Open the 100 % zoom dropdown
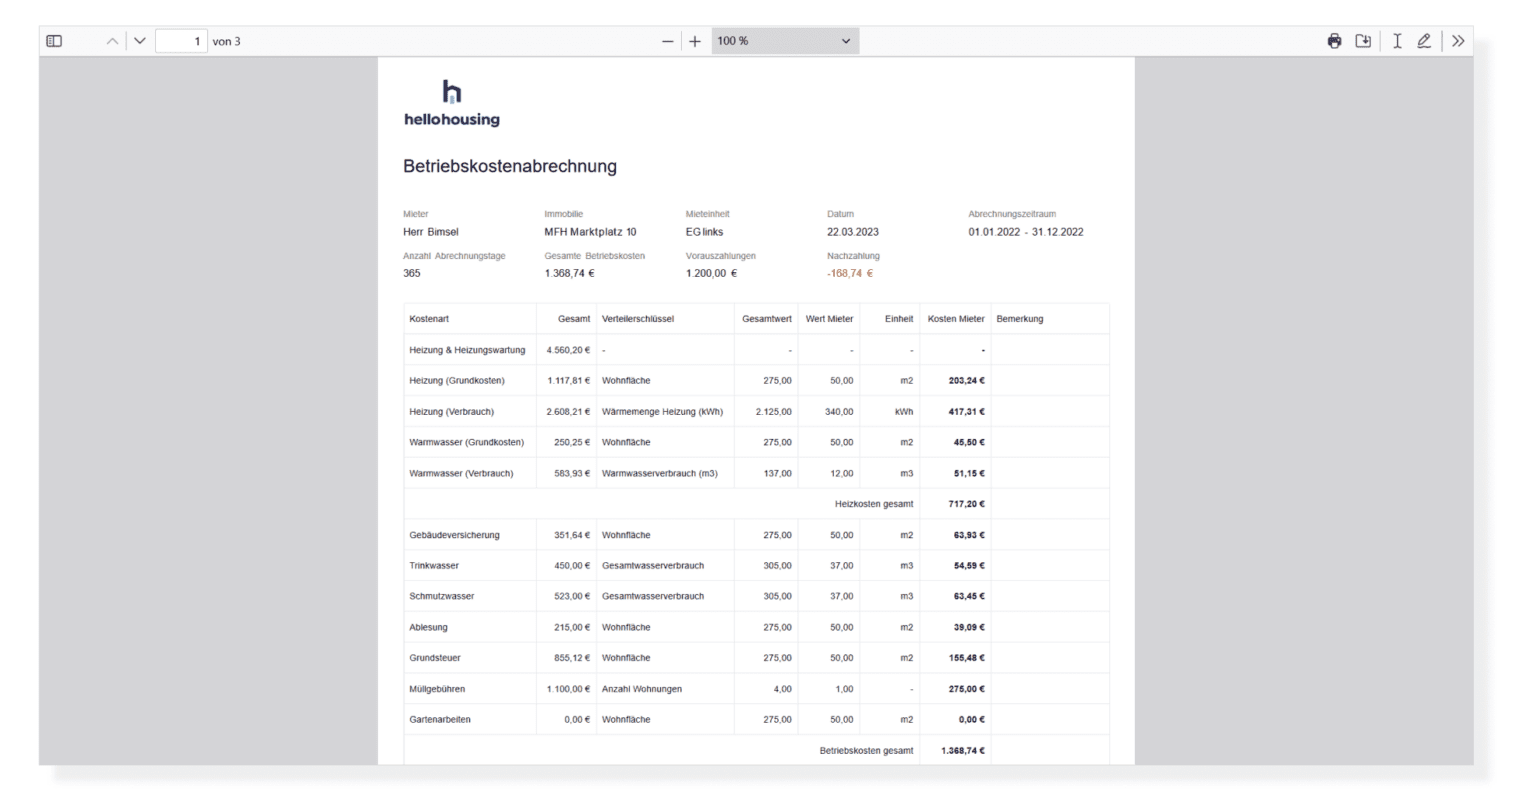The height and width of the screenshot is (791, 1536). [785, 41]
